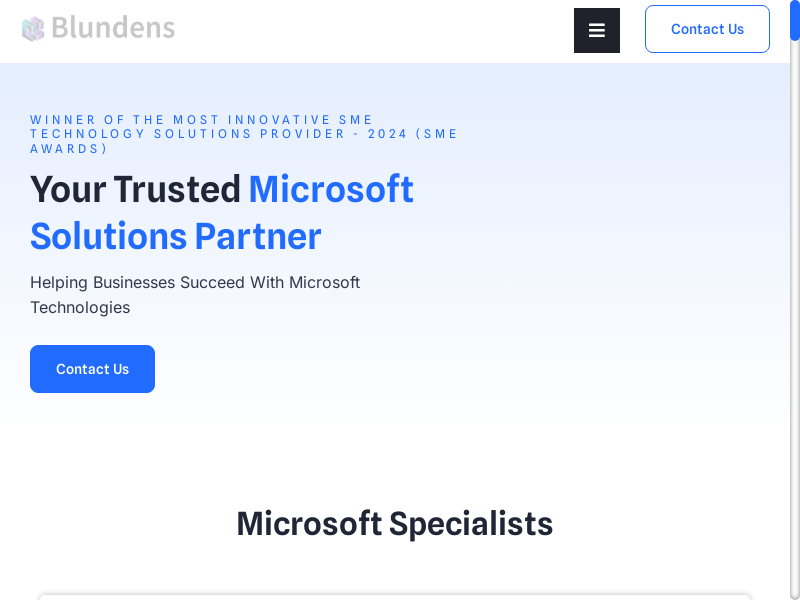Click the "Microsoft Specialists" section heading
This screenshot has height=600, width=800.
point(394,523)
